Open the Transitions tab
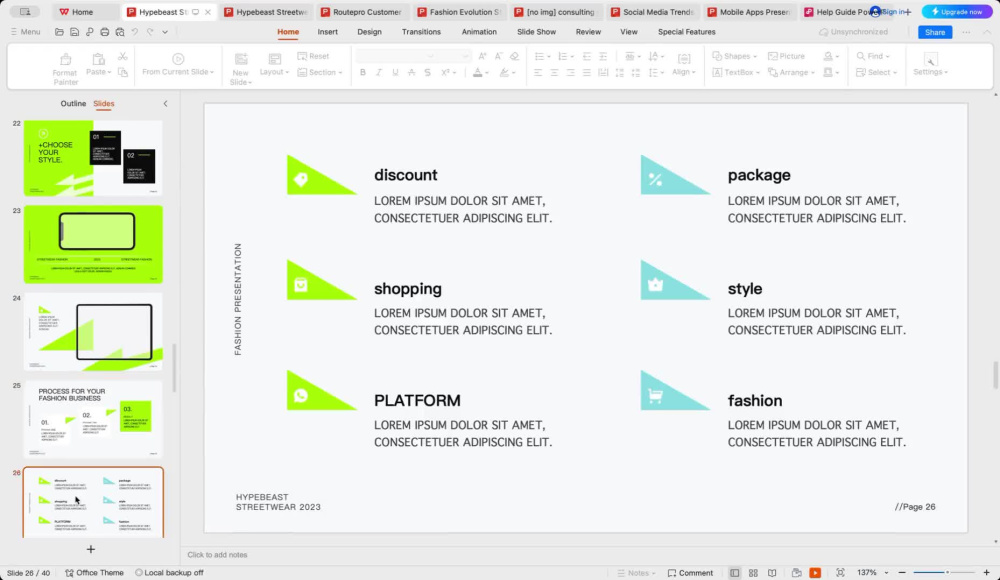Image resolution: width=1000 pixels, height=580 pixels. [421, 32]
